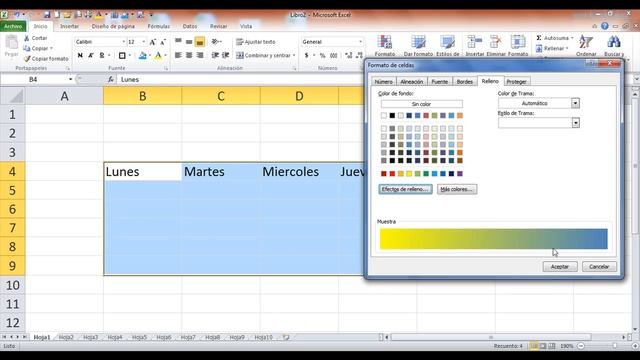This screenshot has width=640, height=360.
Task: Click the Excel help question mark icon
Action: (x=604, y=26)
